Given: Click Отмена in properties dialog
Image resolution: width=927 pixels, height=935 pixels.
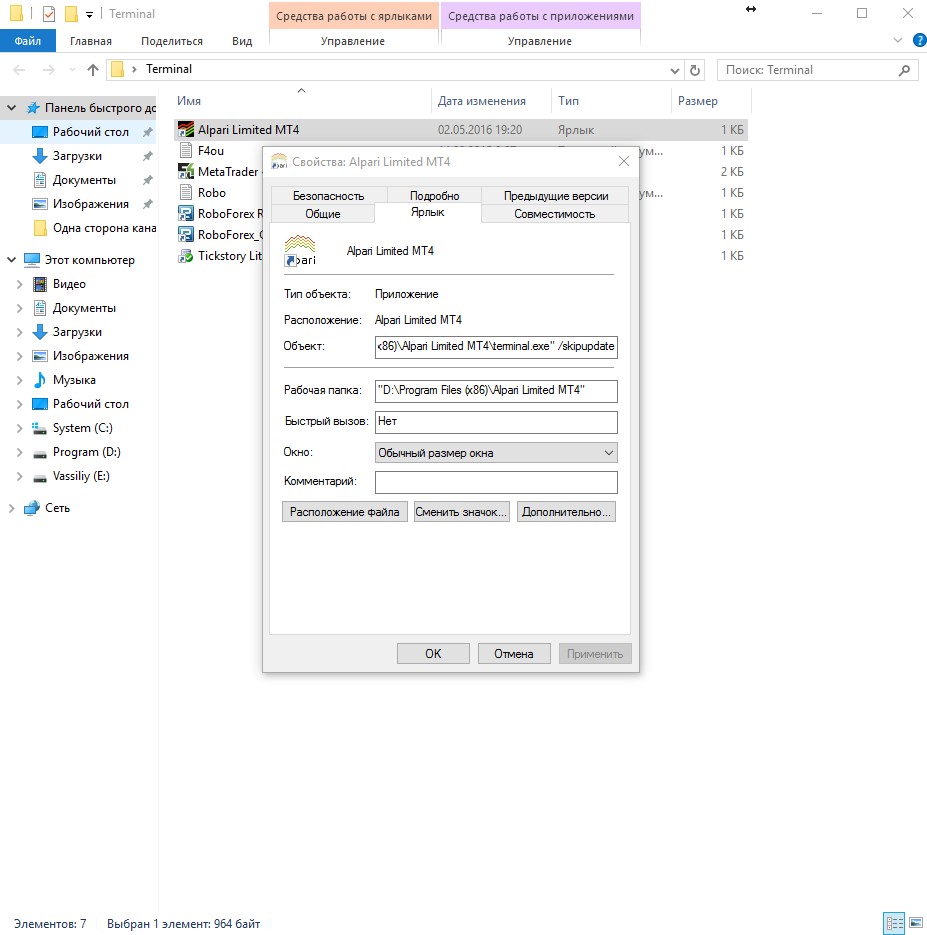Looking at the screenshot, I should [513, 654].
